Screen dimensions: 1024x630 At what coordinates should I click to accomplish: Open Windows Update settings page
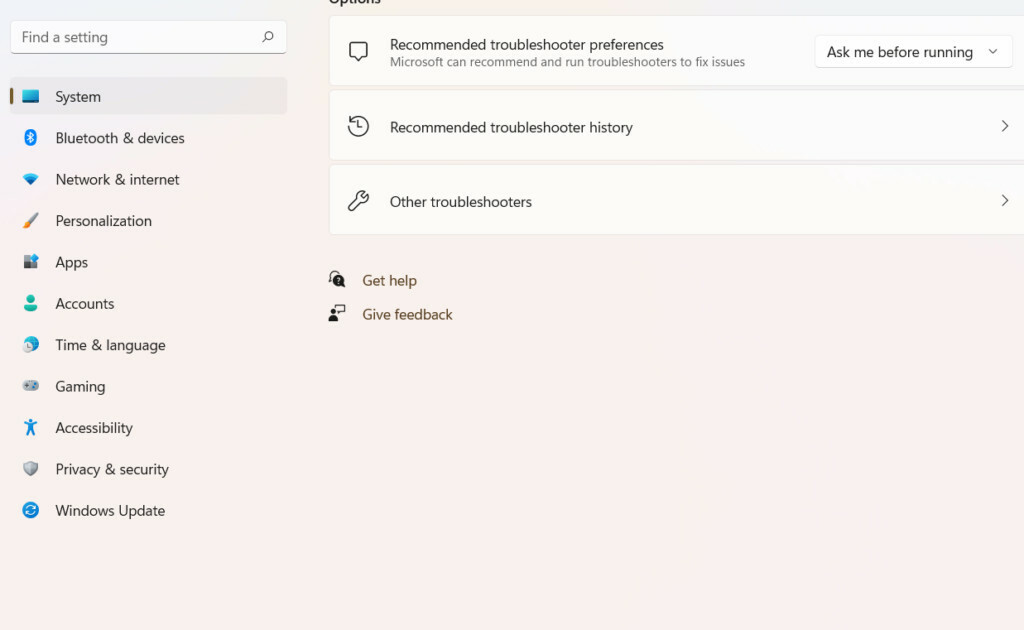point(110,510)
